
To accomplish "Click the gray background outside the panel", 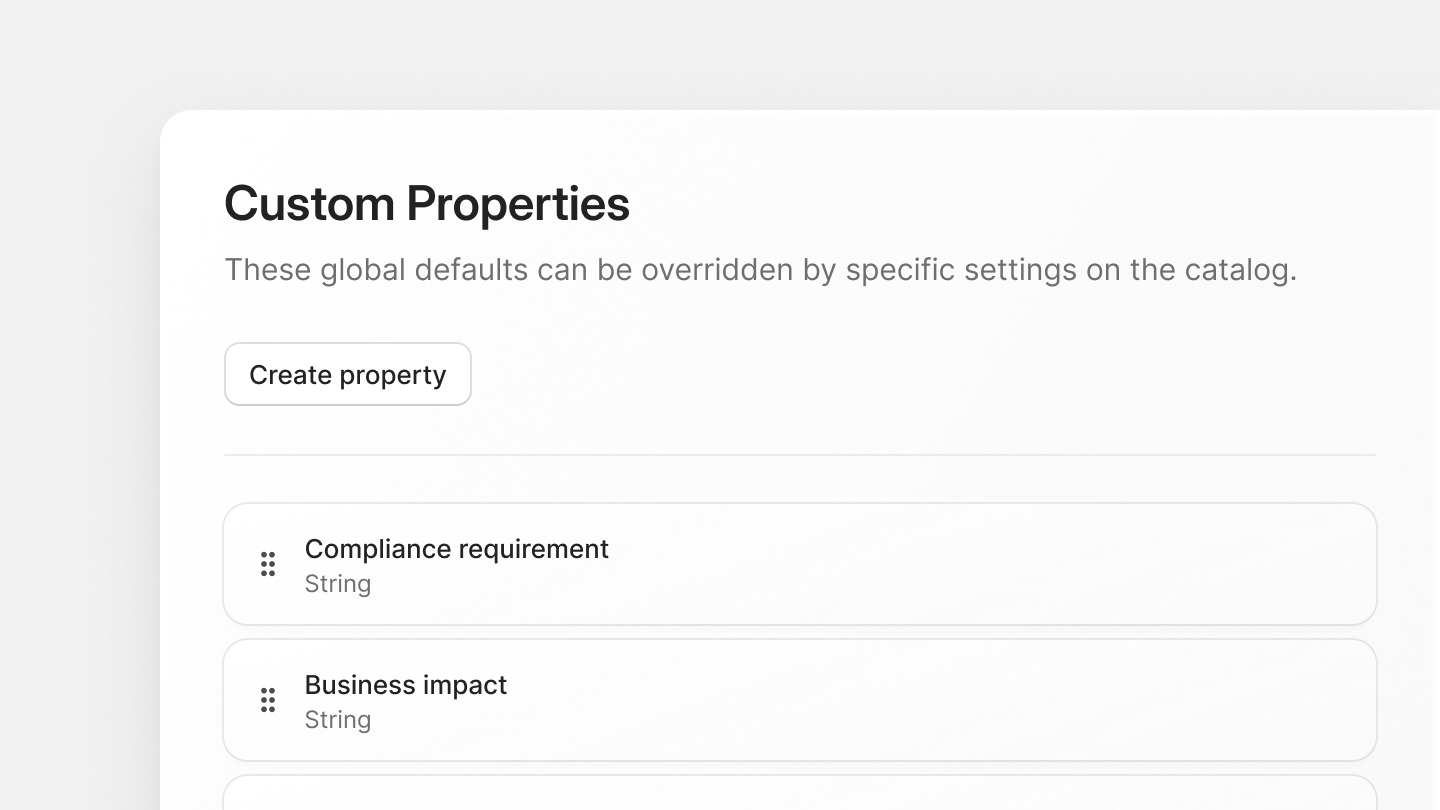I will pyautogui.click(x=80, y=400).
